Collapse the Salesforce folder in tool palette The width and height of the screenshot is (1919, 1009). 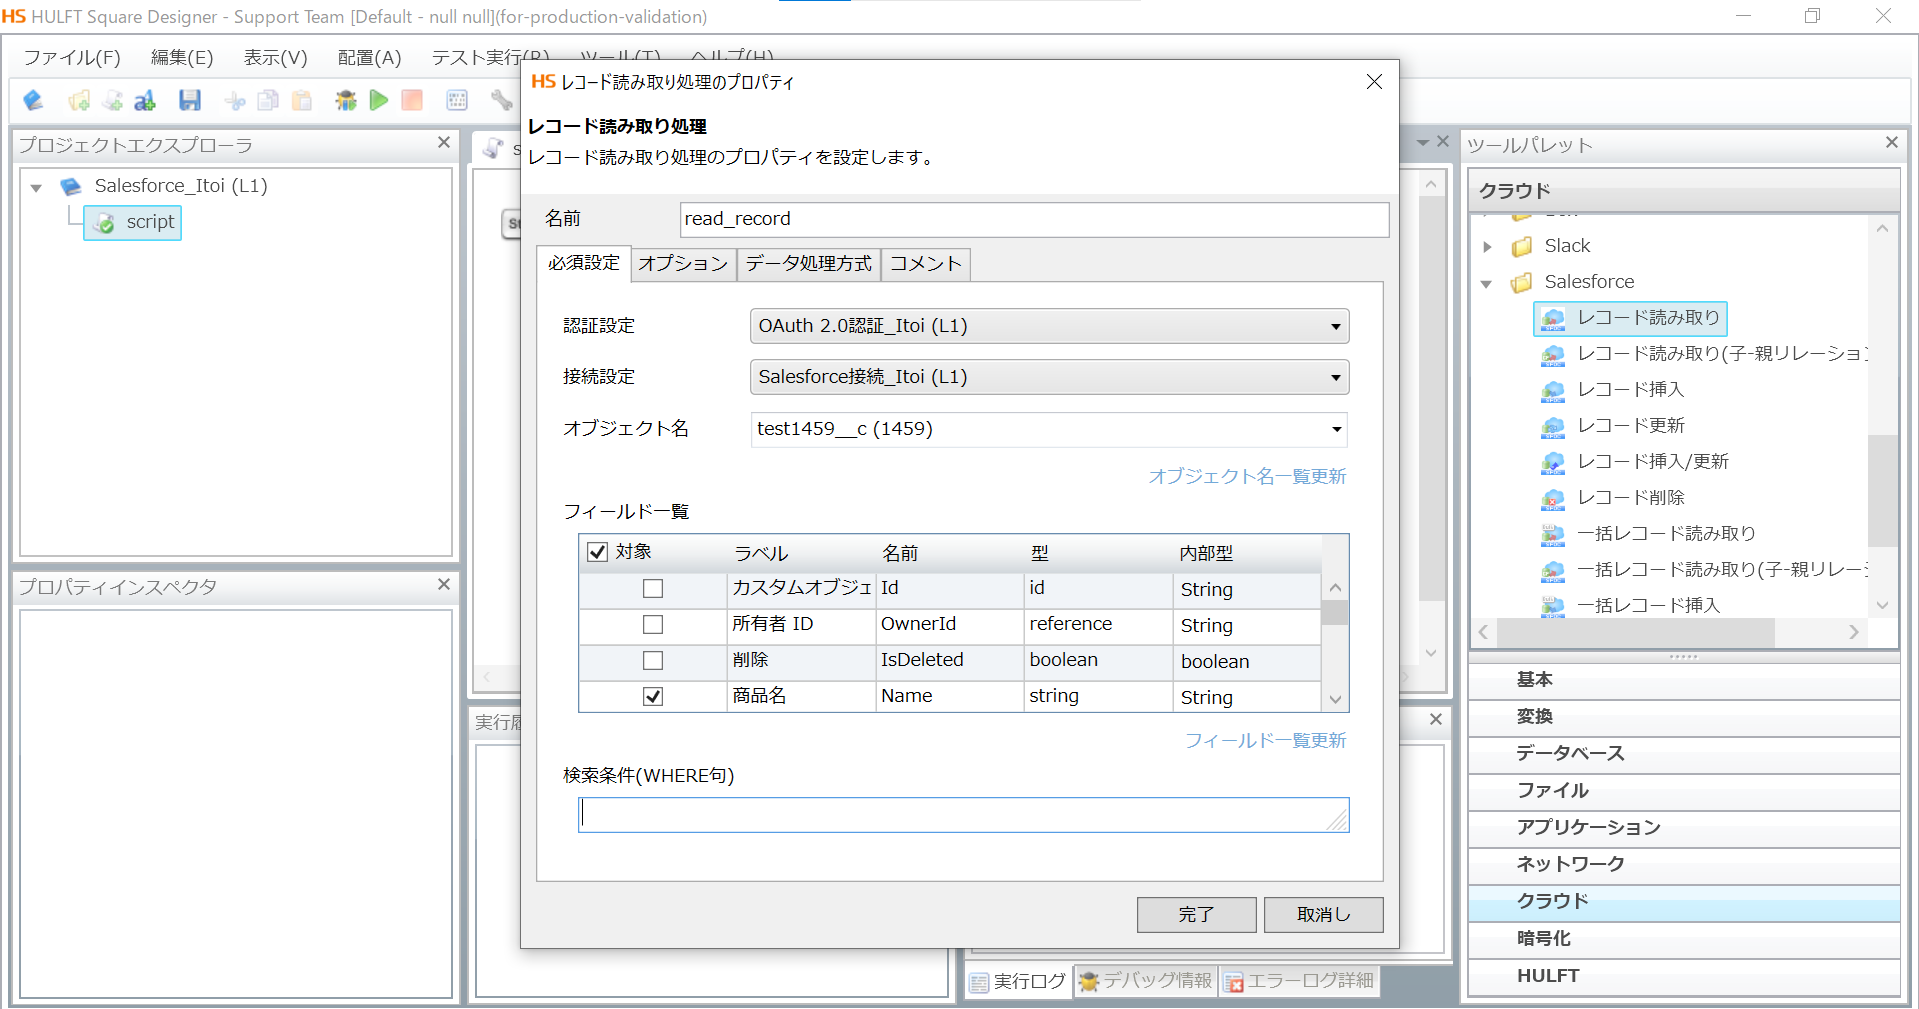[x=1487, y=284]
